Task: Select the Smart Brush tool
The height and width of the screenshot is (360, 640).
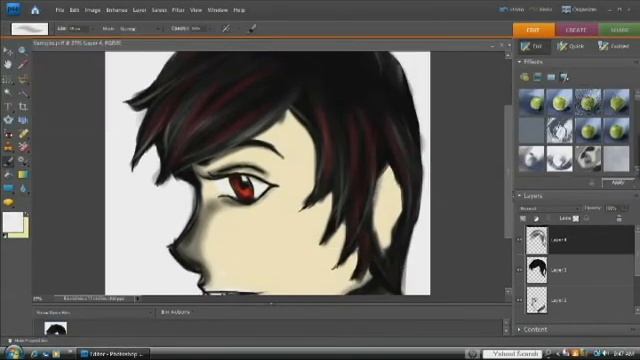Action: [x=23, y=161]
